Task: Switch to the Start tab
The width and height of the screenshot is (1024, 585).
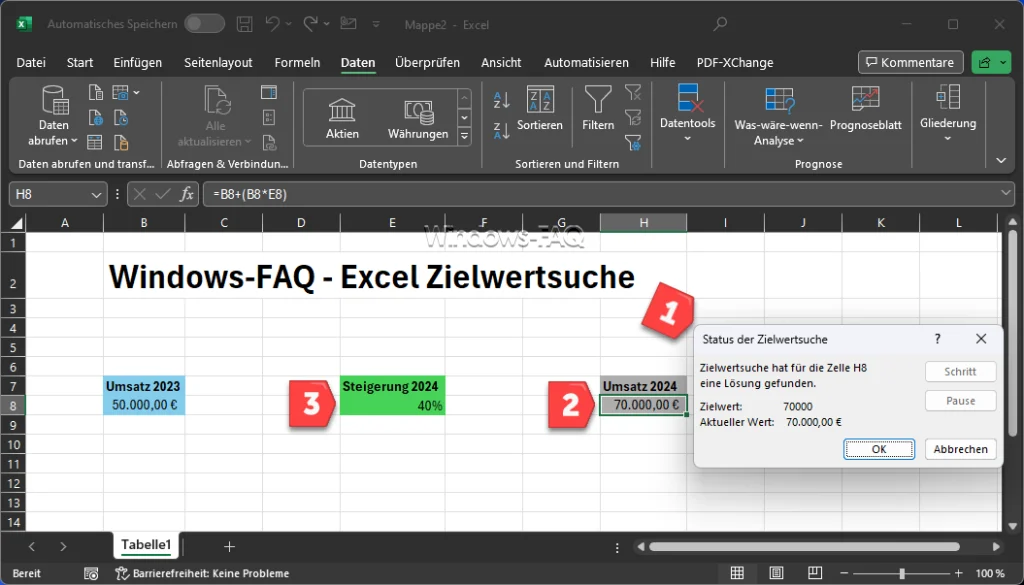Action: click(80, 63)
